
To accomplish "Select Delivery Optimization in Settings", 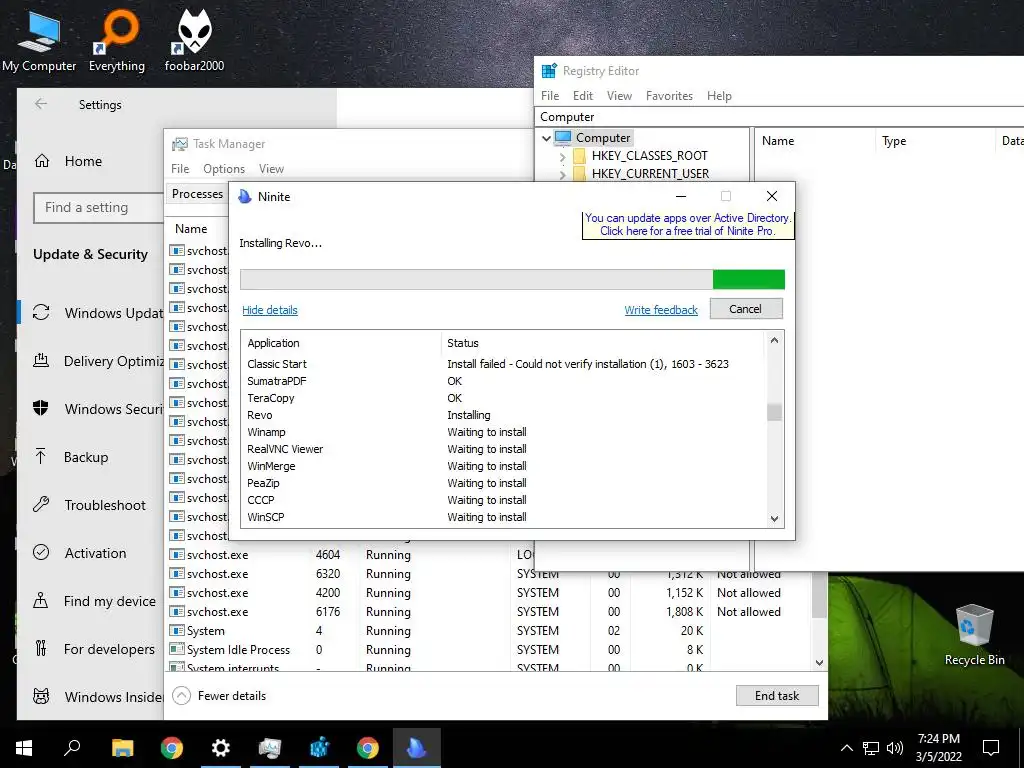I will coord(98,361).
